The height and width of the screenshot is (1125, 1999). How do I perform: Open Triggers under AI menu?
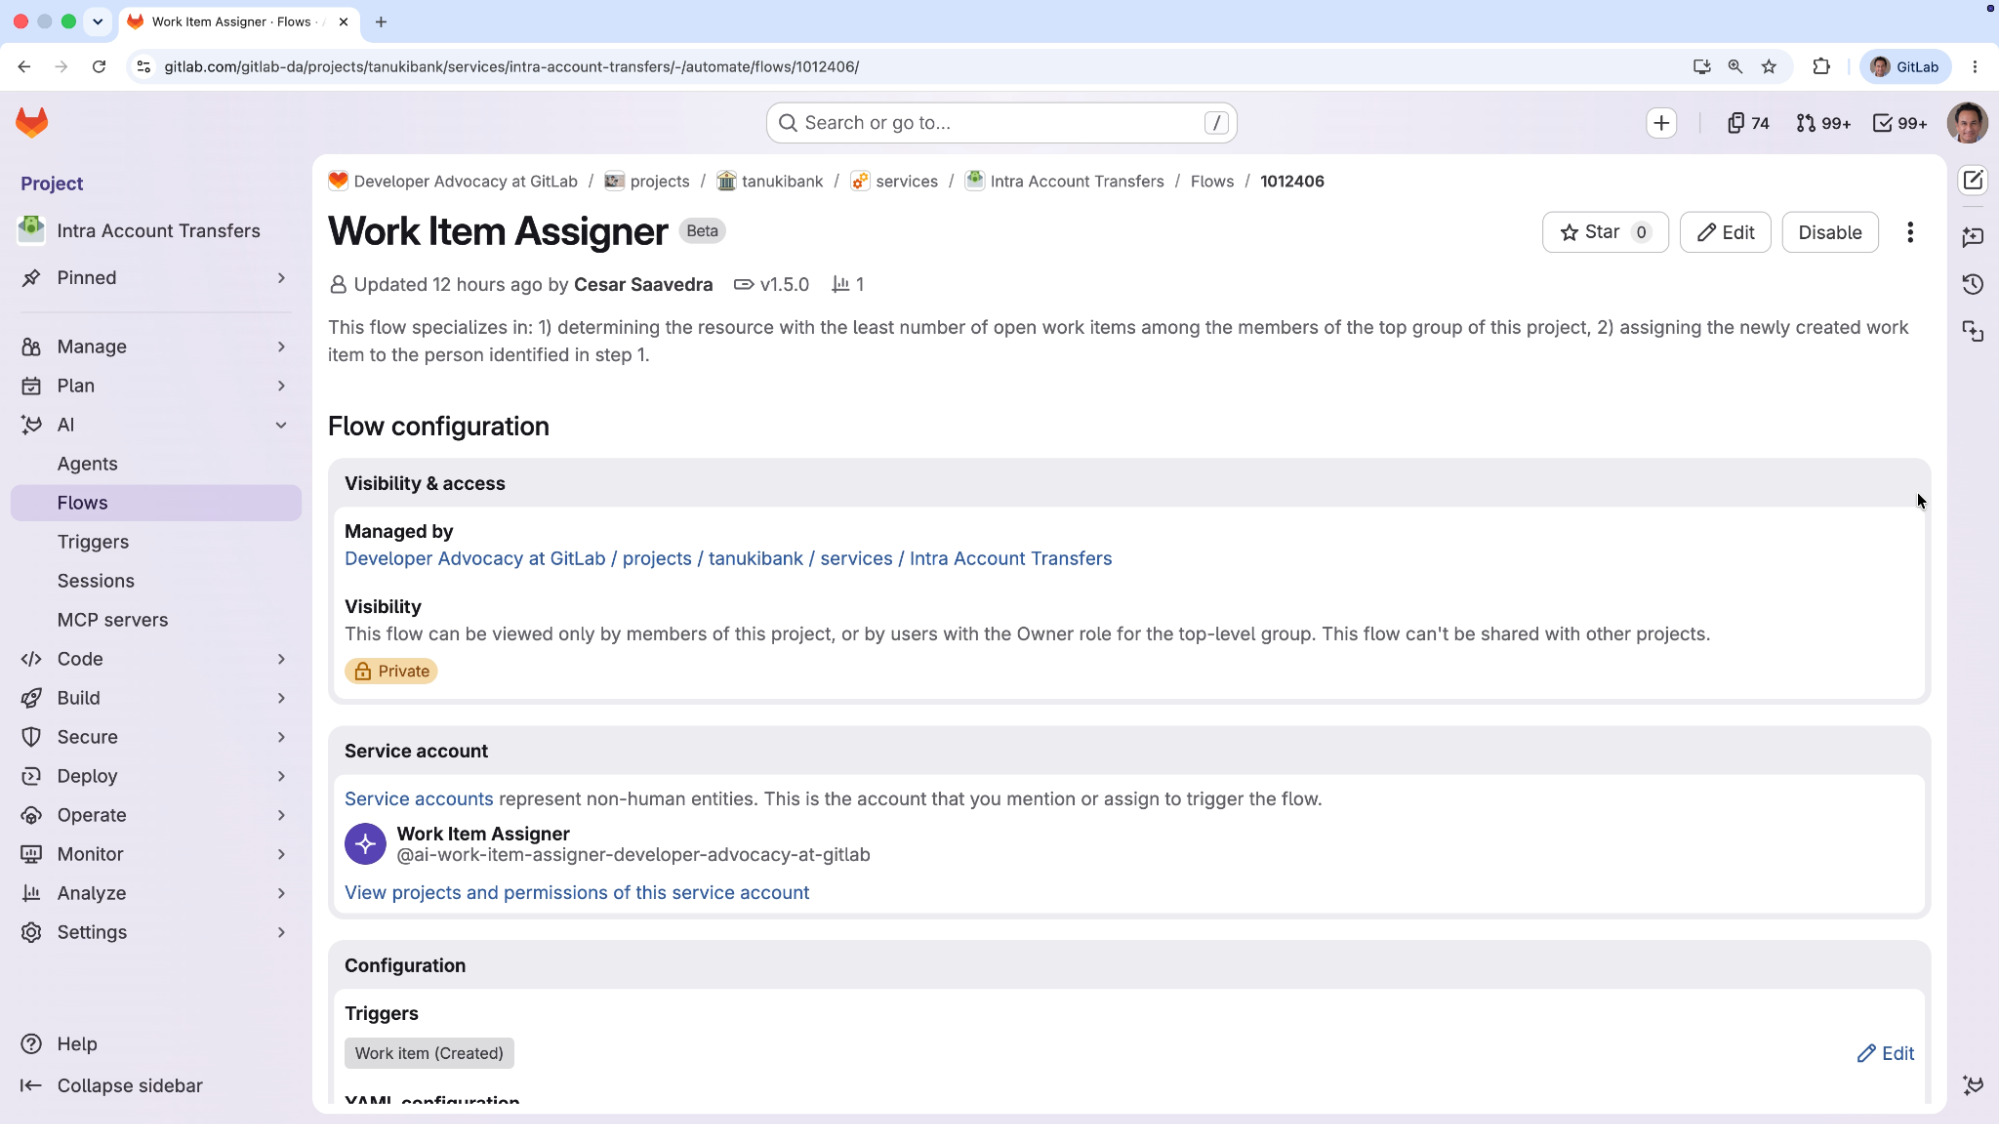point(156,542)
